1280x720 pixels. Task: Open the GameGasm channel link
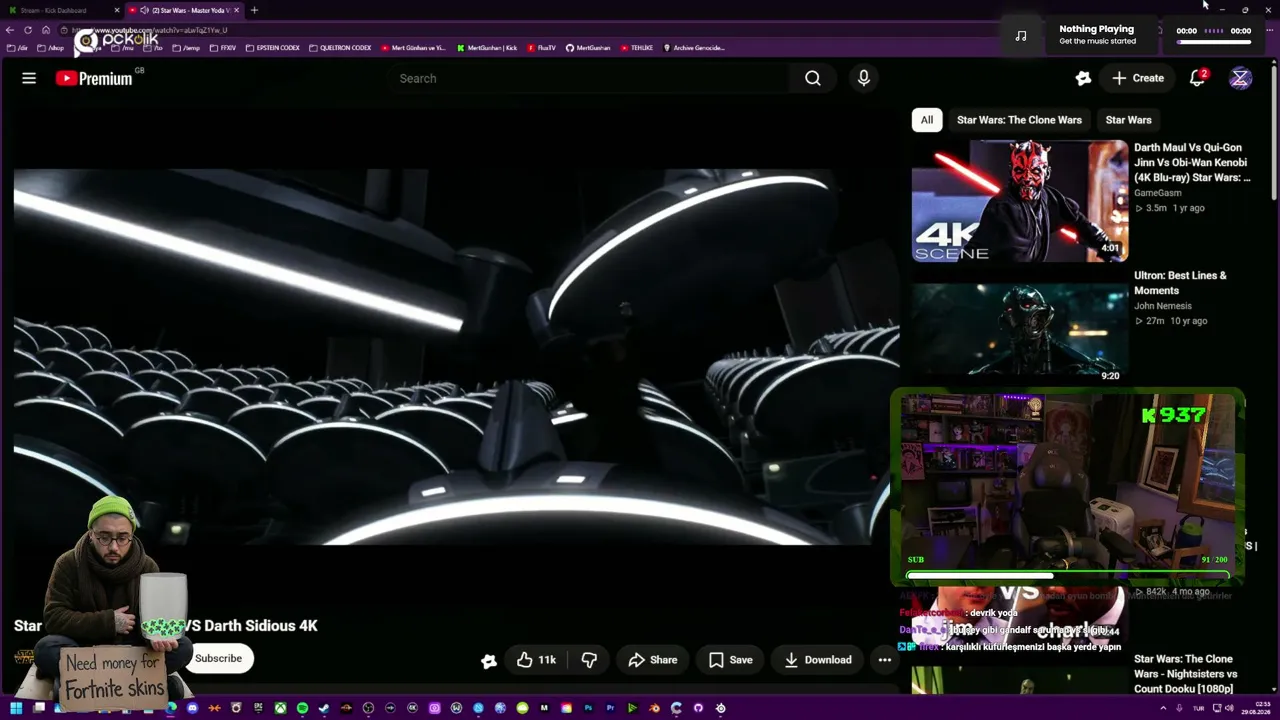(x=1158, y=193)
